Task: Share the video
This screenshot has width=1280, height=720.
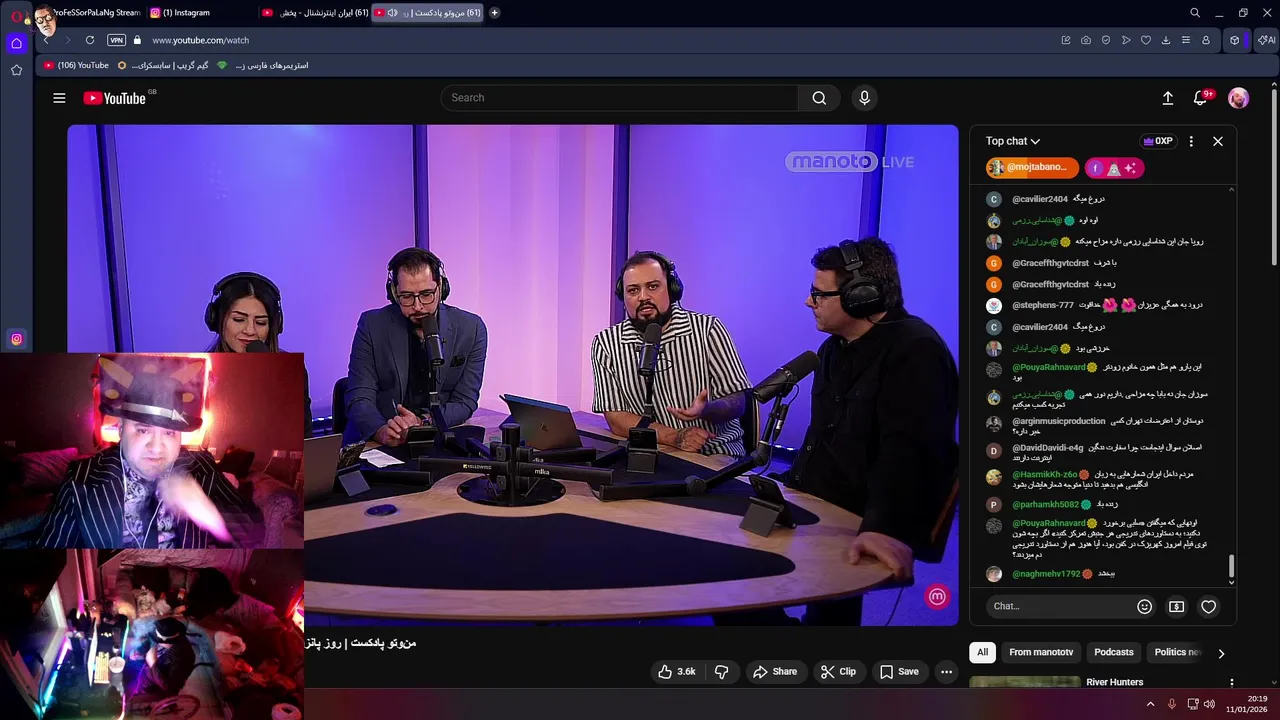Action: tap(775, 672)
